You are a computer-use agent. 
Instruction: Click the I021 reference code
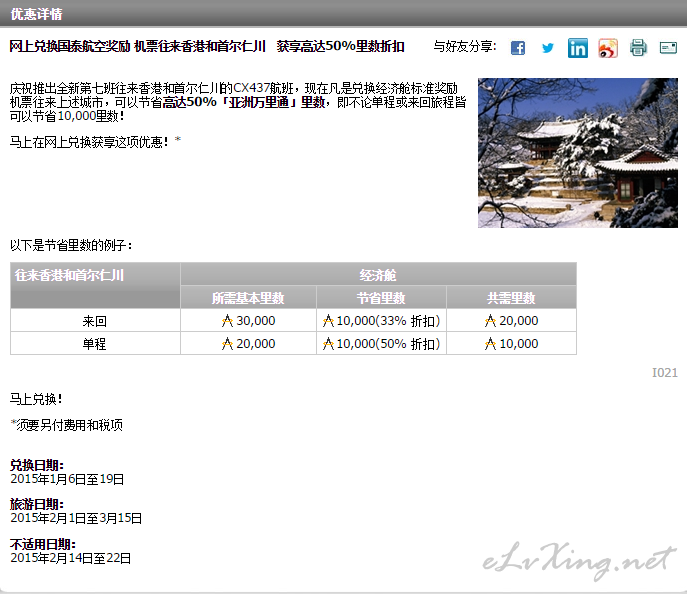tap(665, 373)
